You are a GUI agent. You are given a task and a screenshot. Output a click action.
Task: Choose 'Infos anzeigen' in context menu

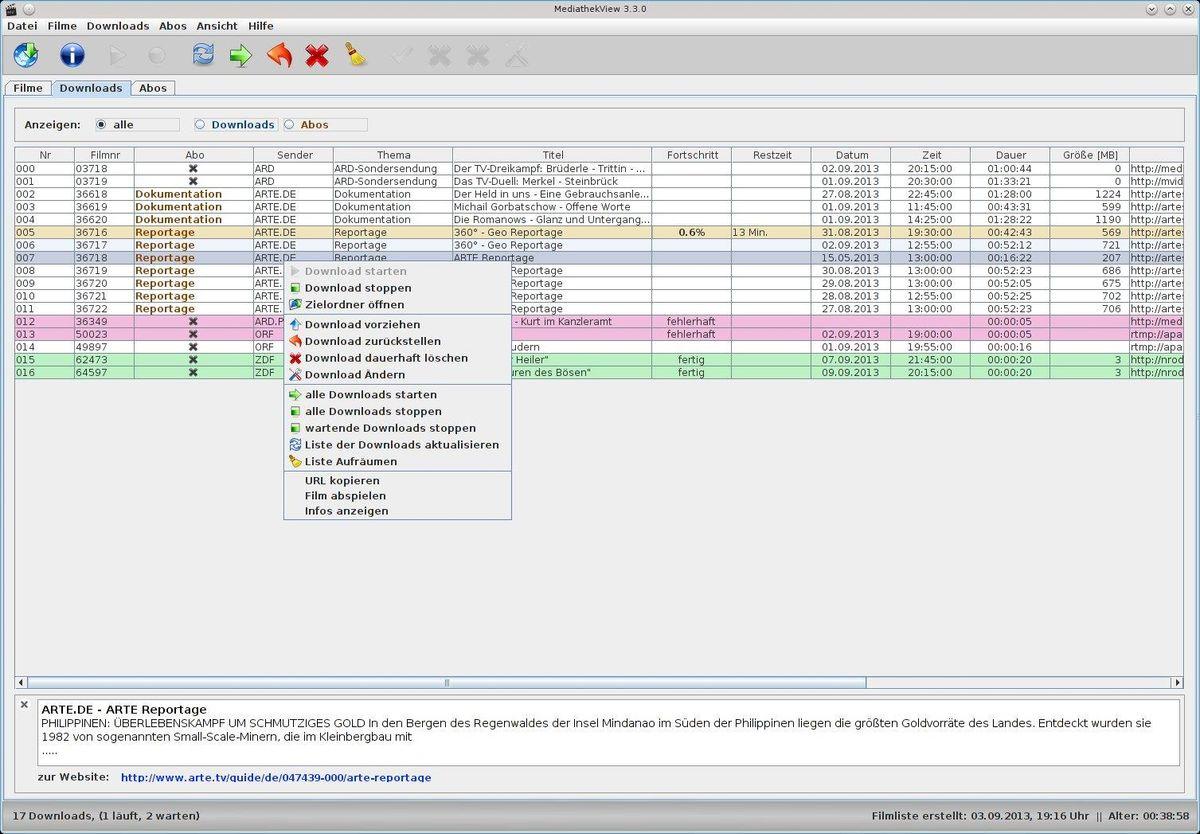tap(397, 511)
